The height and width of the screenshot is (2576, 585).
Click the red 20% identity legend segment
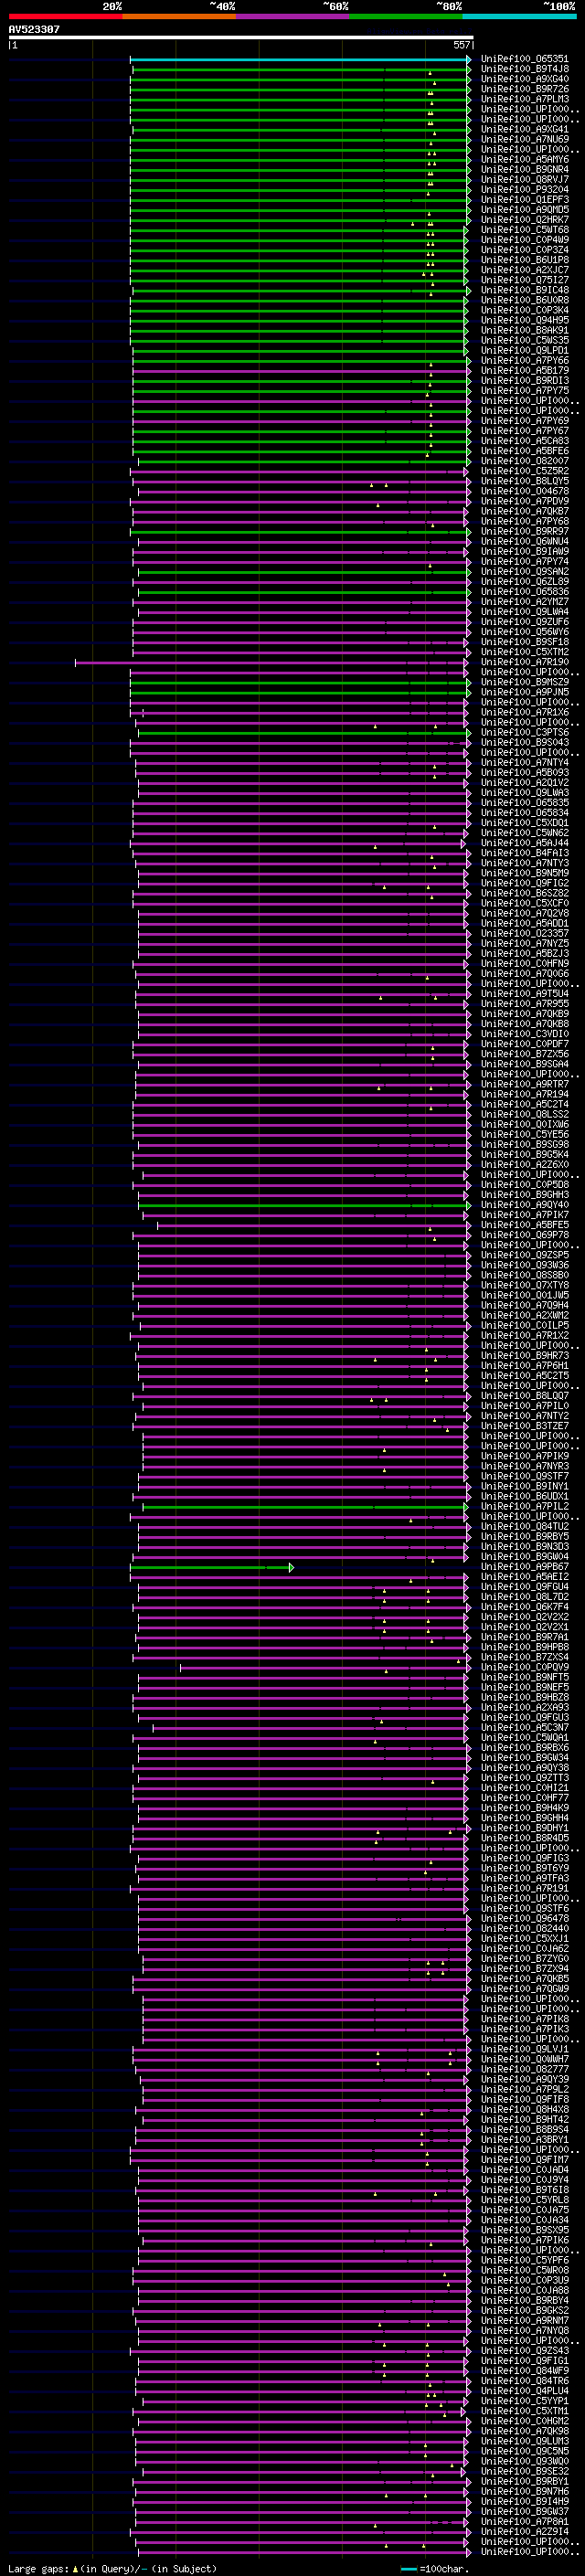click(66, 16)
